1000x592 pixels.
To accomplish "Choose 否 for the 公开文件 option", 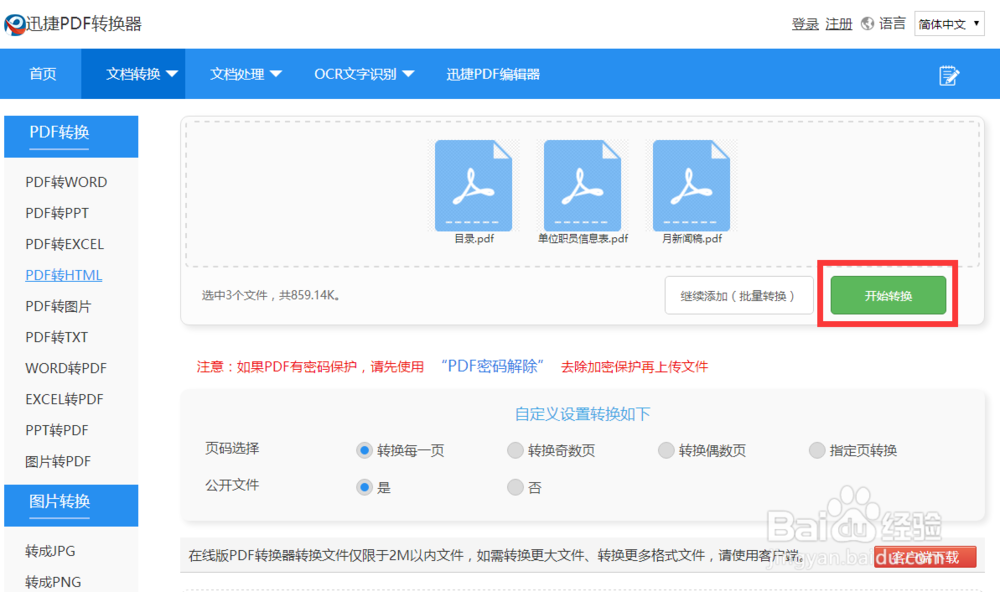I will click(x=515, y=487).
